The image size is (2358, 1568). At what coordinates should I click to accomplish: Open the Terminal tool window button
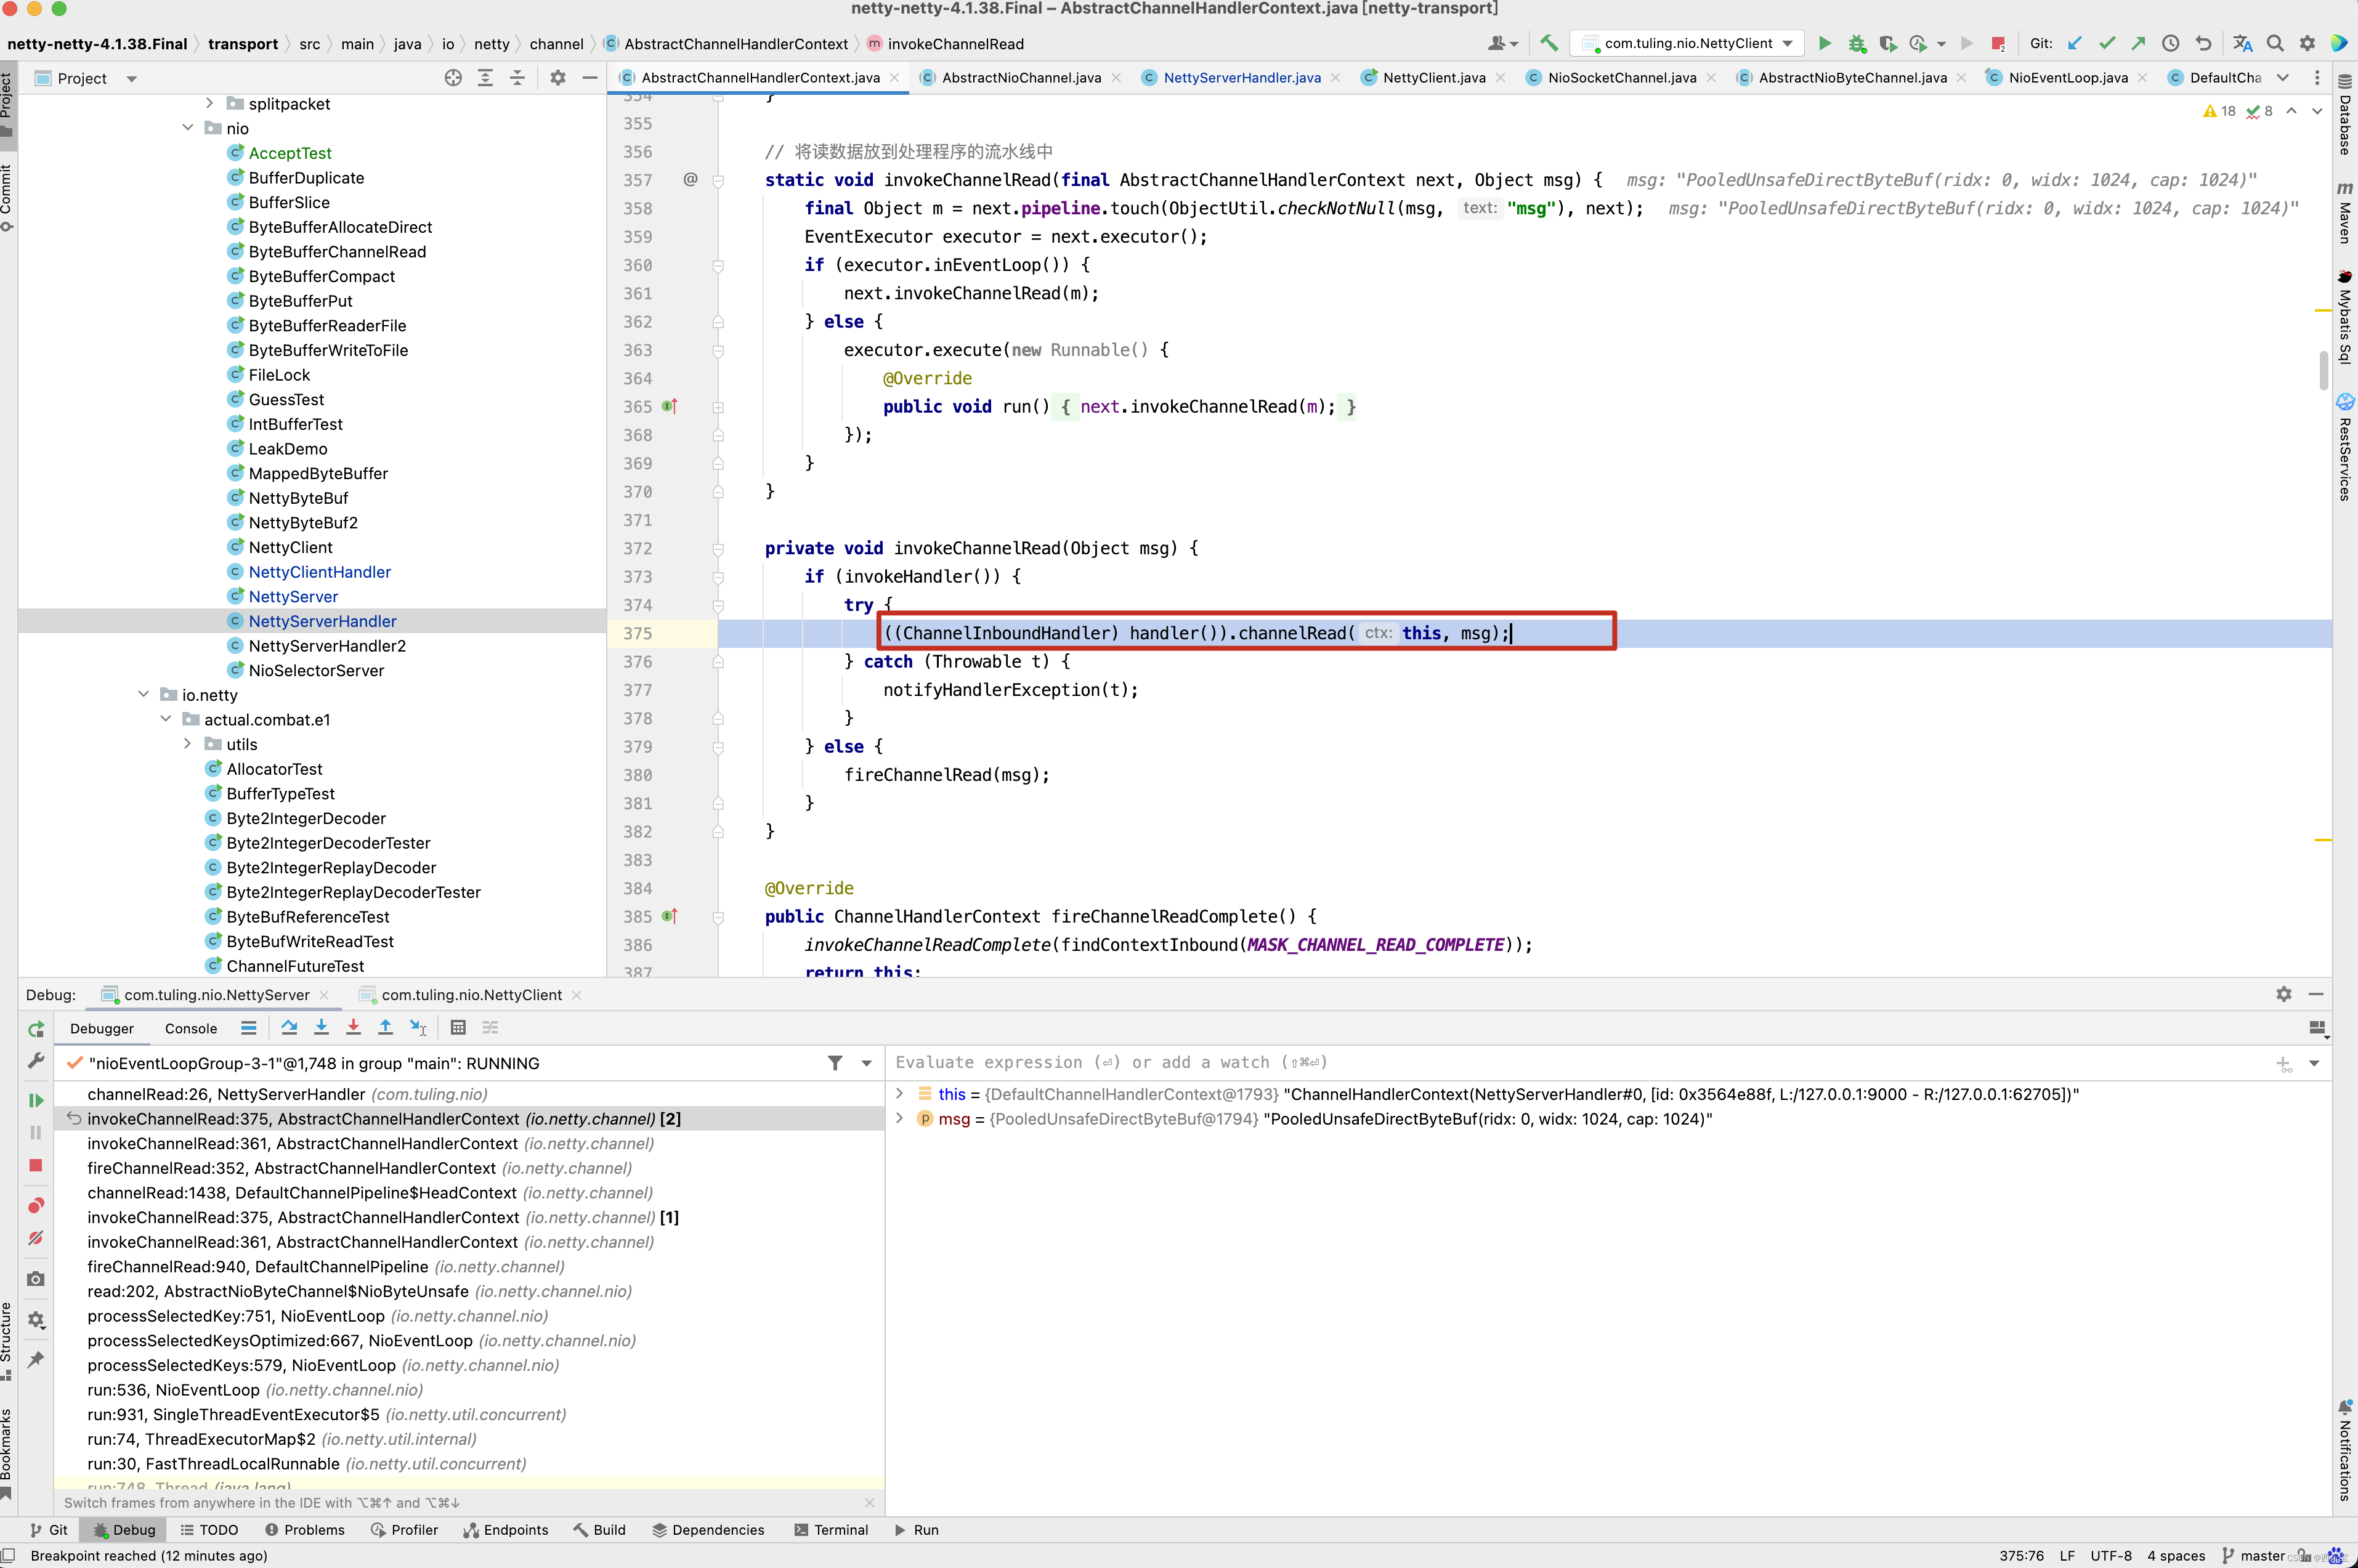click(x=830, y=1529)
